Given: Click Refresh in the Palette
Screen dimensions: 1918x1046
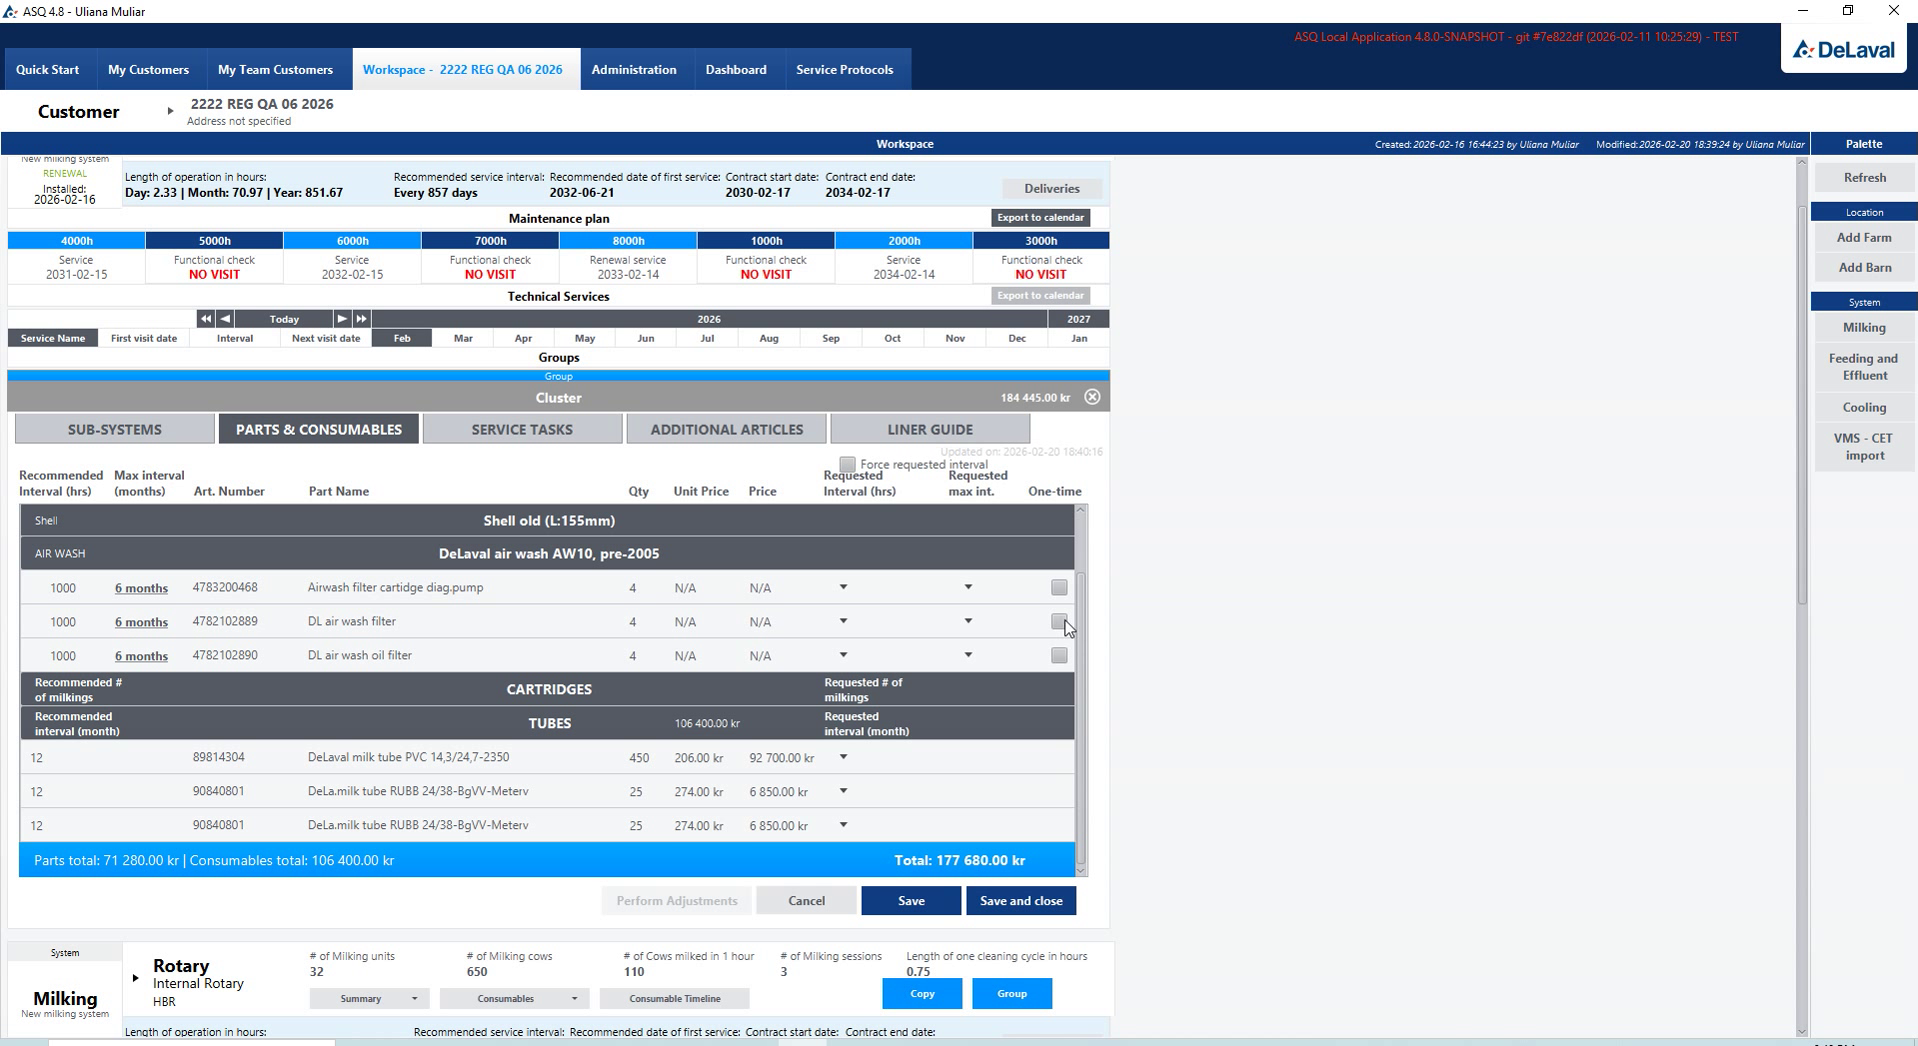Looking at the screenshot, I should tap(1864, 178).
